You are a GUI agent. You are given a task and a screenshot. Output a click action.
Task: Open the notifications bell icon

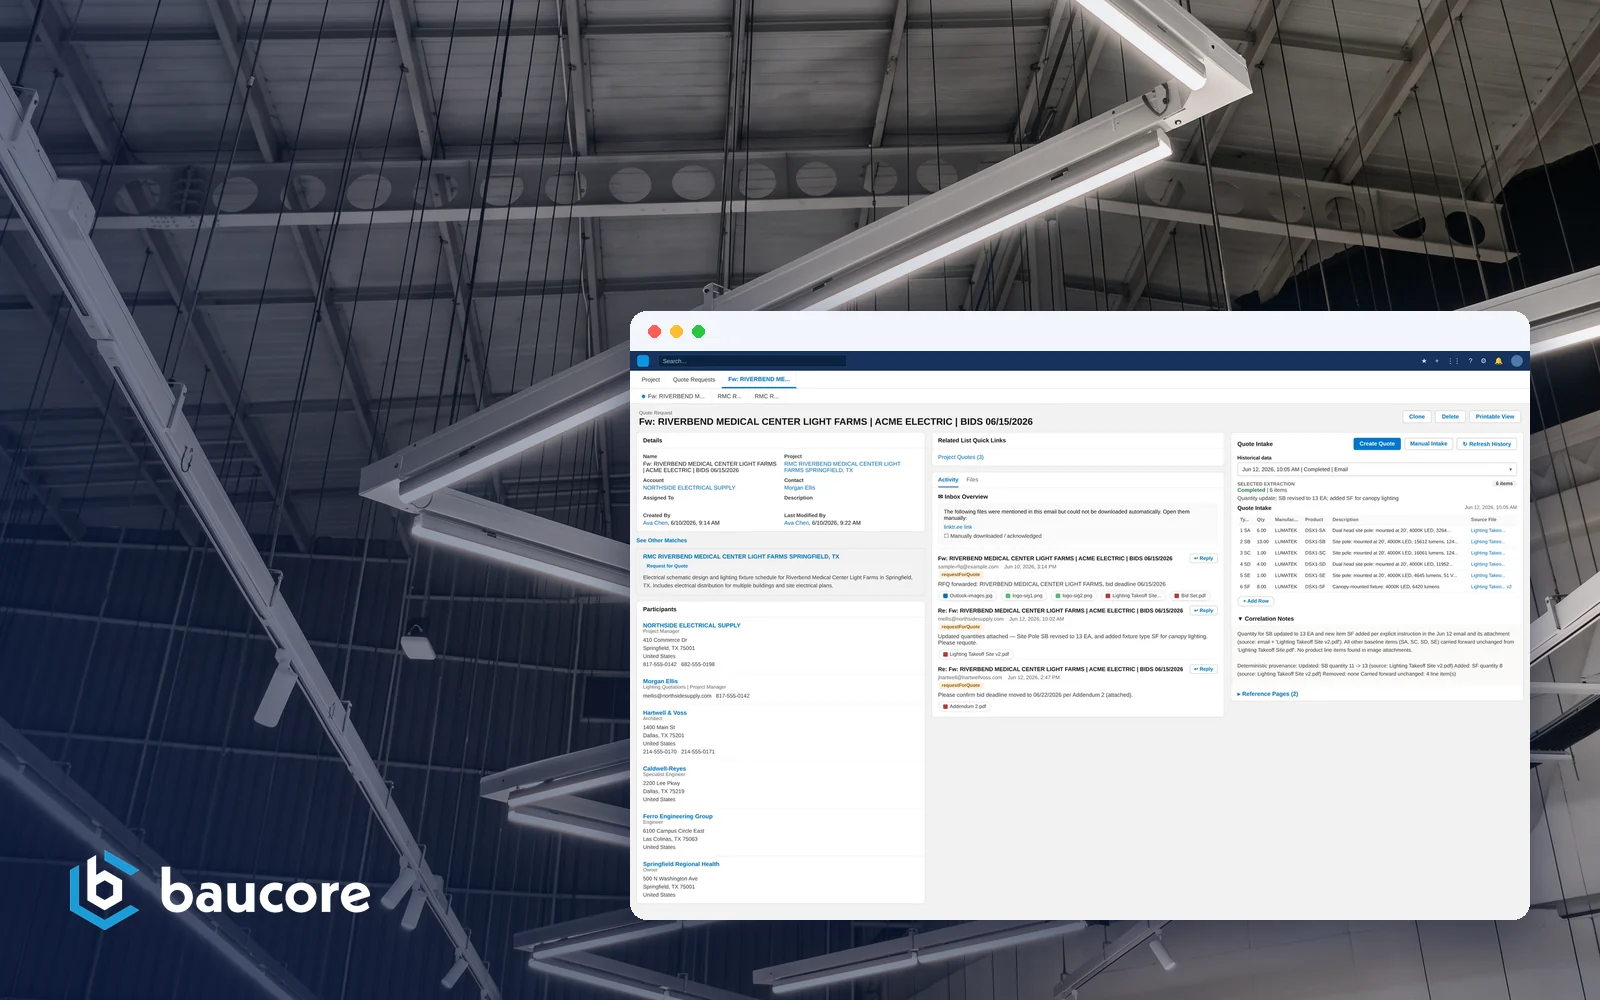[x=1498, y=361]
